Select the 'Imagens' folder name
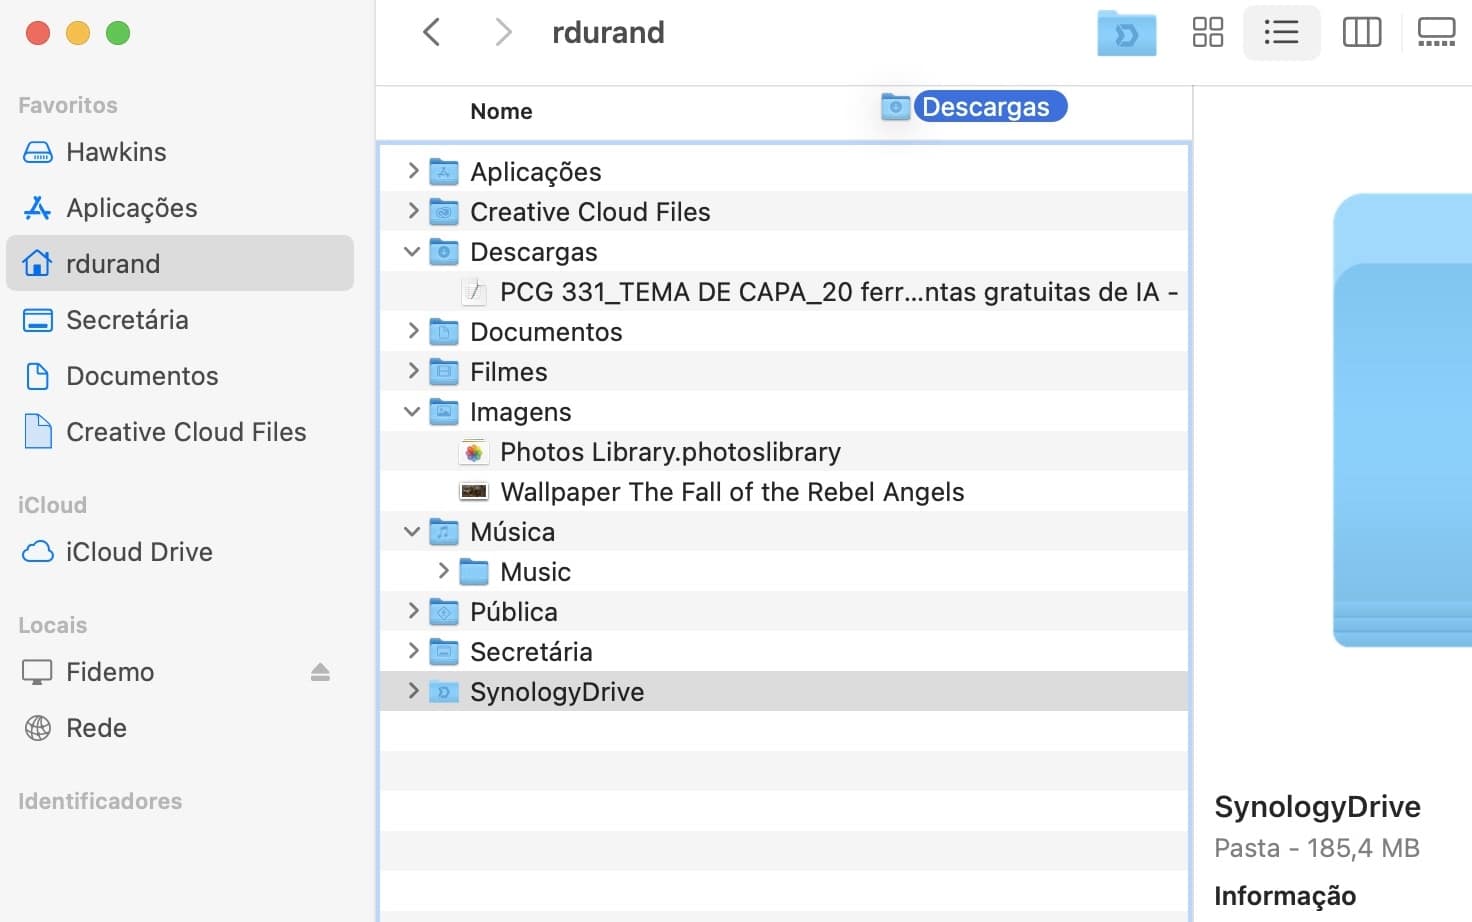This screenshot has height=922, width=1472. pyautogui.click(x=520, y=412)
